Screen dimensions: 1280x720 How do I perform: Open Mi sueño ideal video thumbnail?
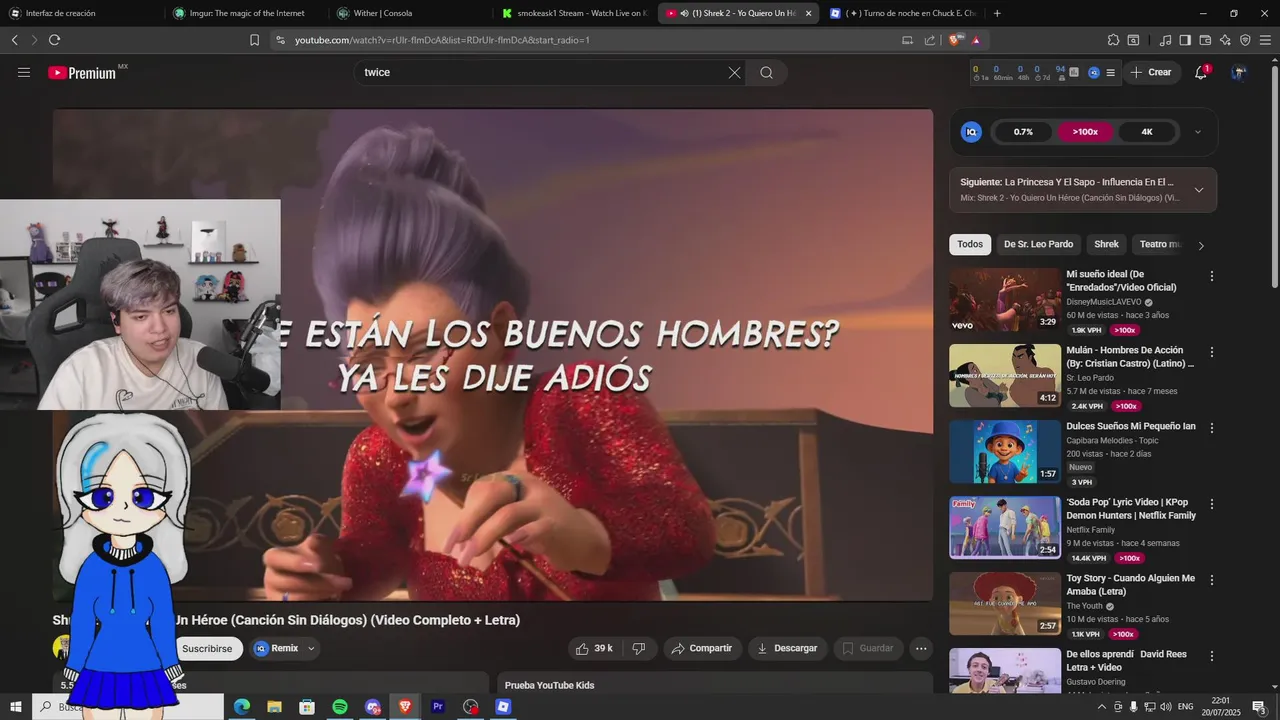pos(1005,300)
